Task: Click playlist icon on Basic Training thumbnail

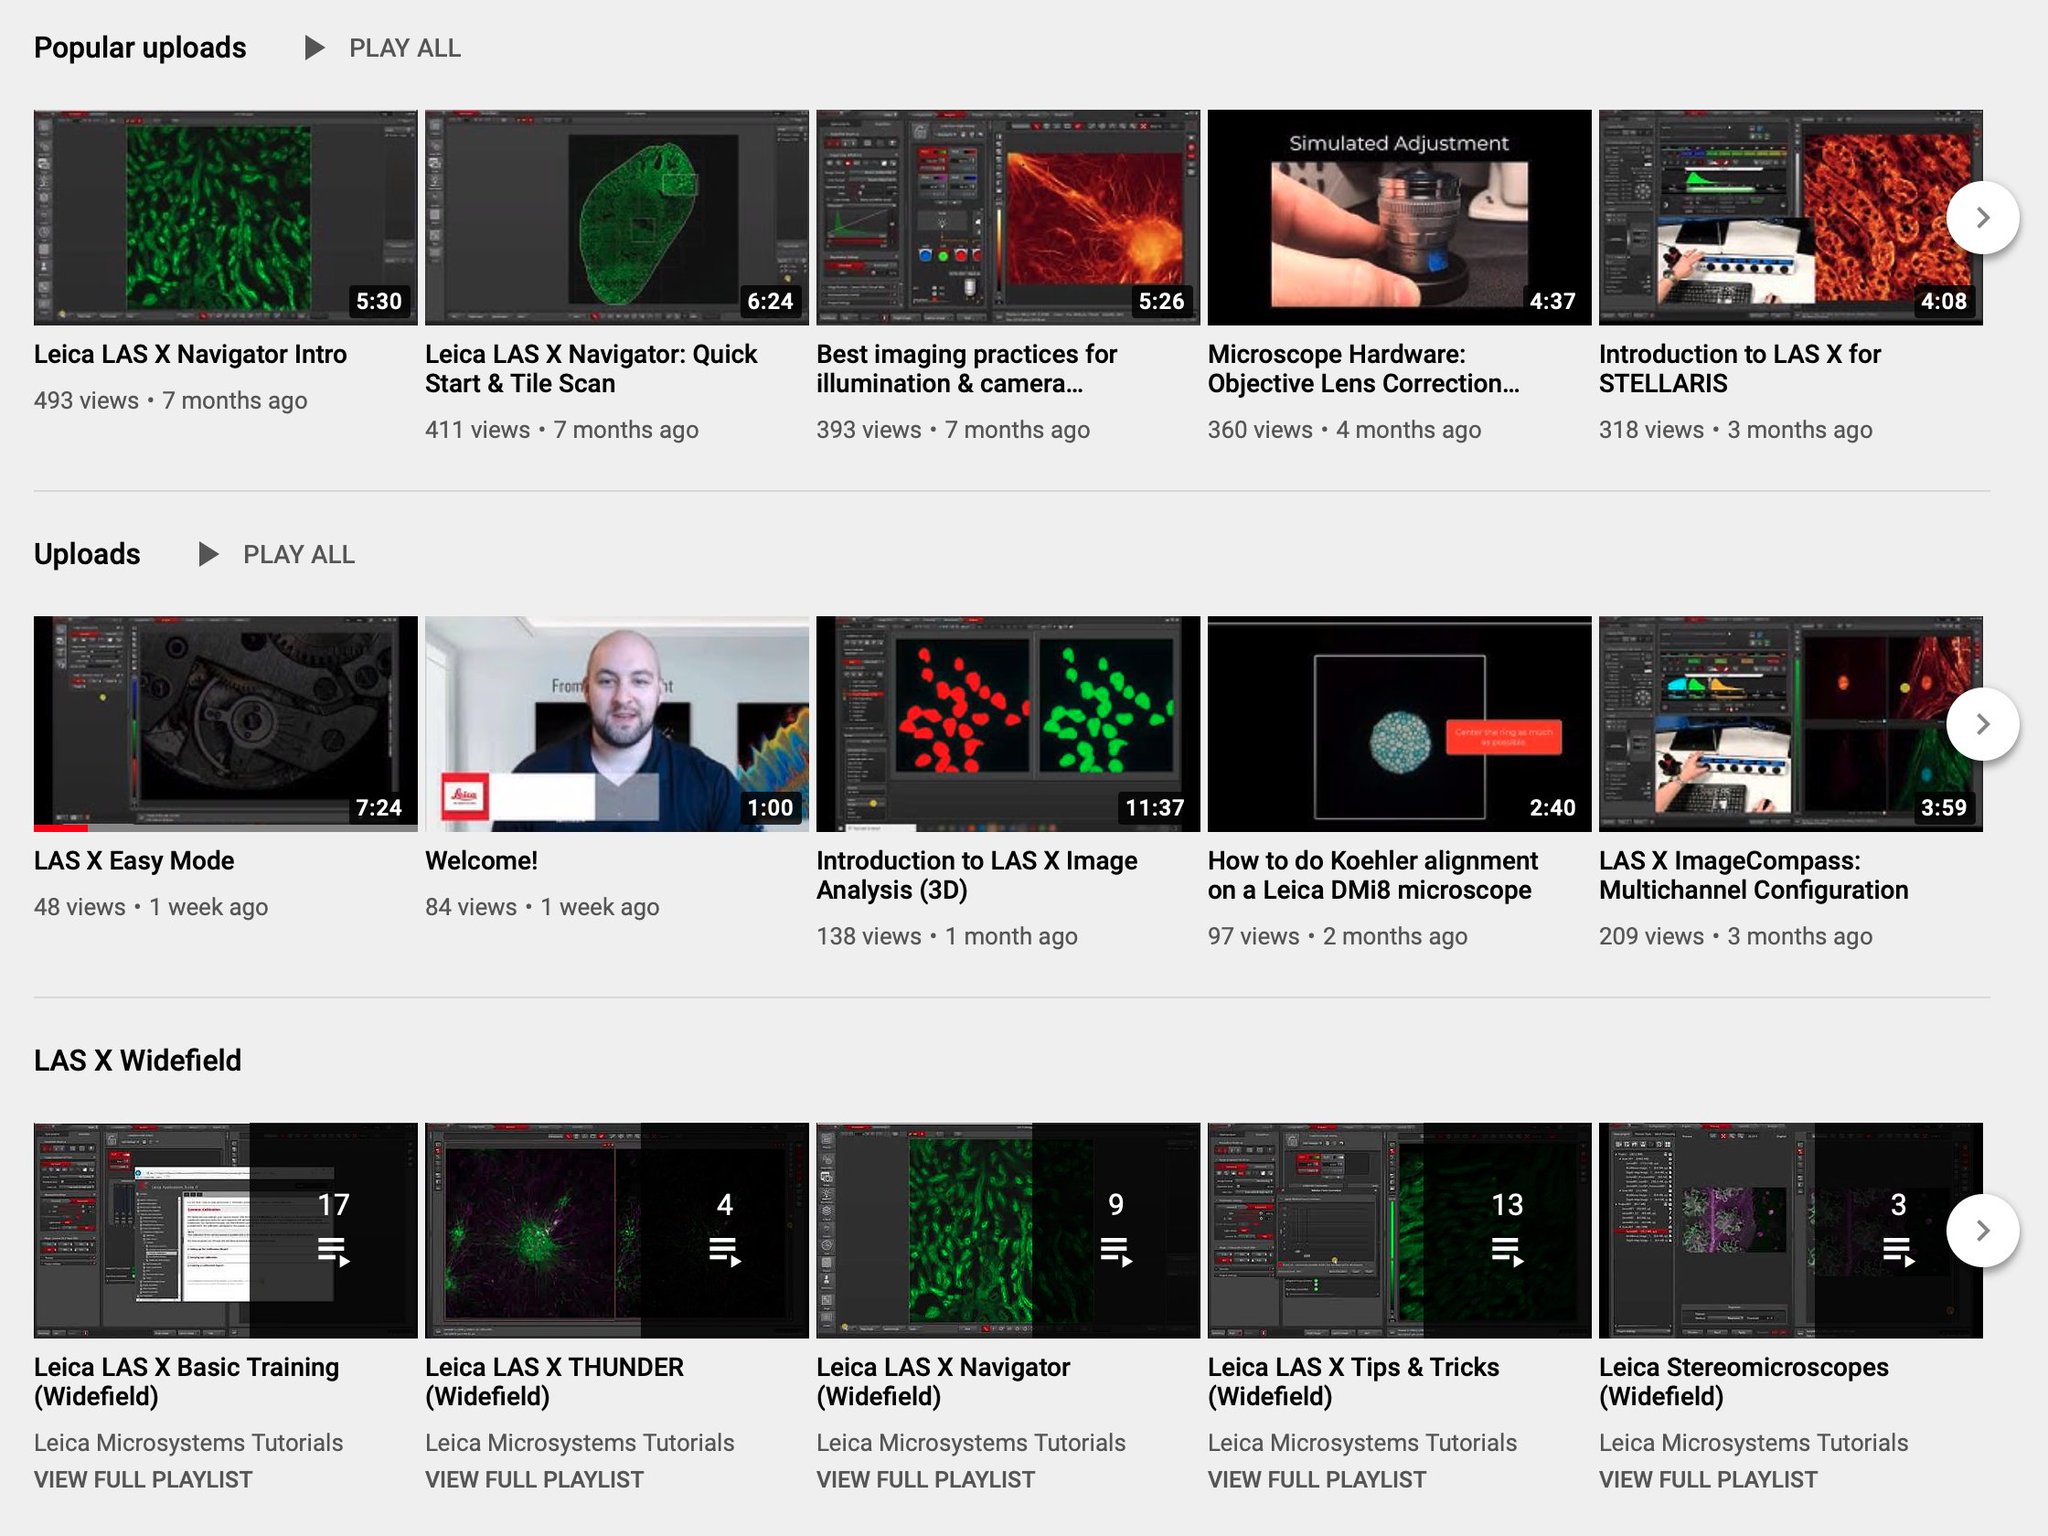Action: tap(333, 1251)
